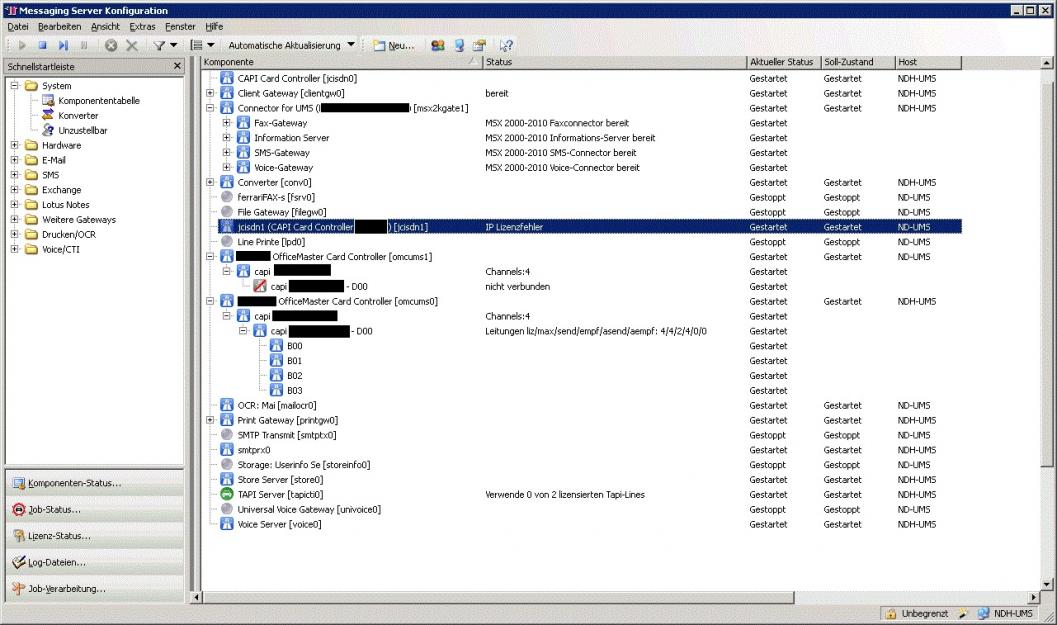This screenshot has height=625, width=1057.
Task: Sort by the Aktueller Status column header
Action: 781,62
